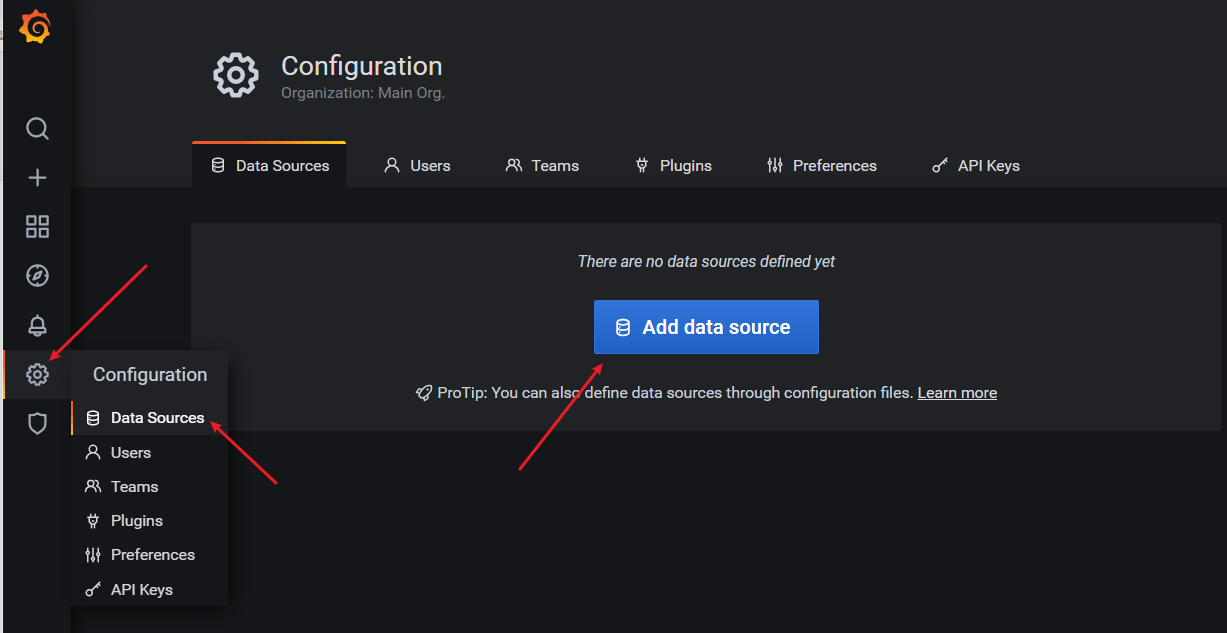This screenshot has width=1227, height=633.
Task: Open Explore via compass sidebar icon
Action: coord(37,276)
